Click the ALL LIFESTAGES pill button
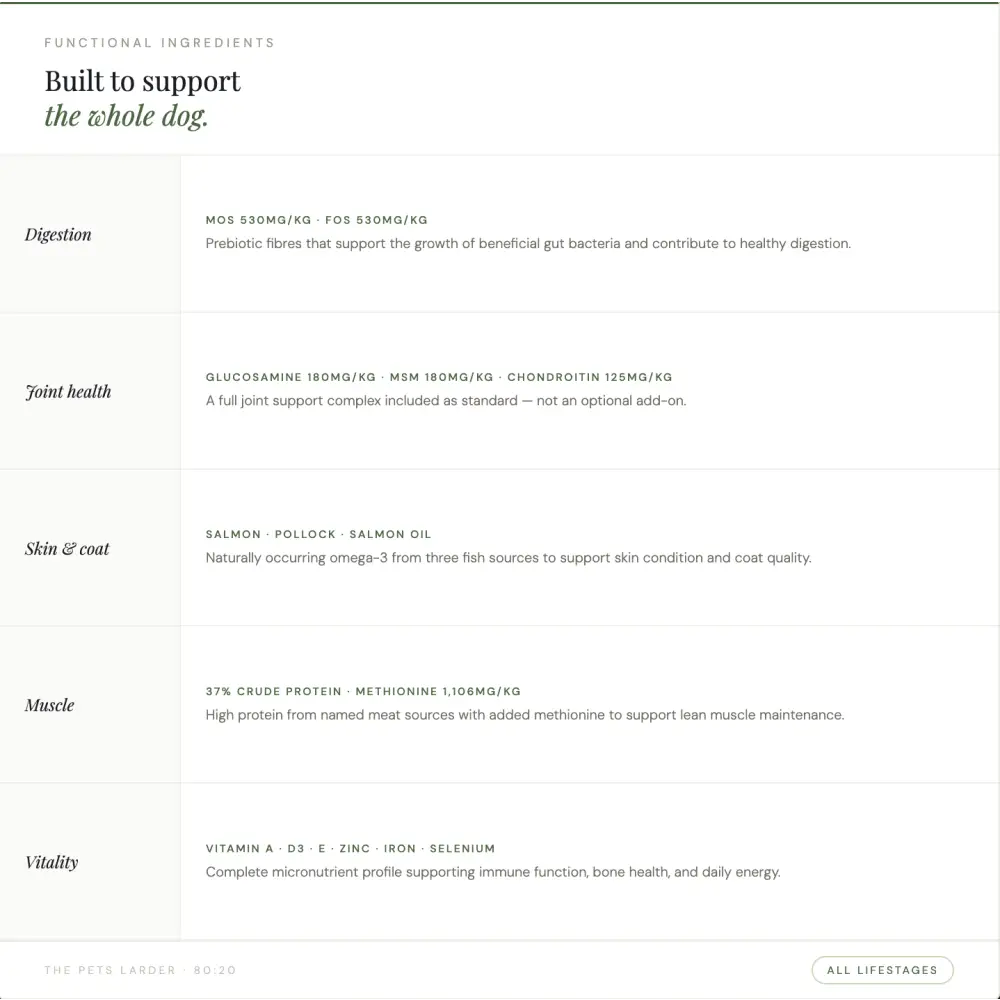Image resolution: width=1000 pixels, height=1000 pixels. (882, 970)
